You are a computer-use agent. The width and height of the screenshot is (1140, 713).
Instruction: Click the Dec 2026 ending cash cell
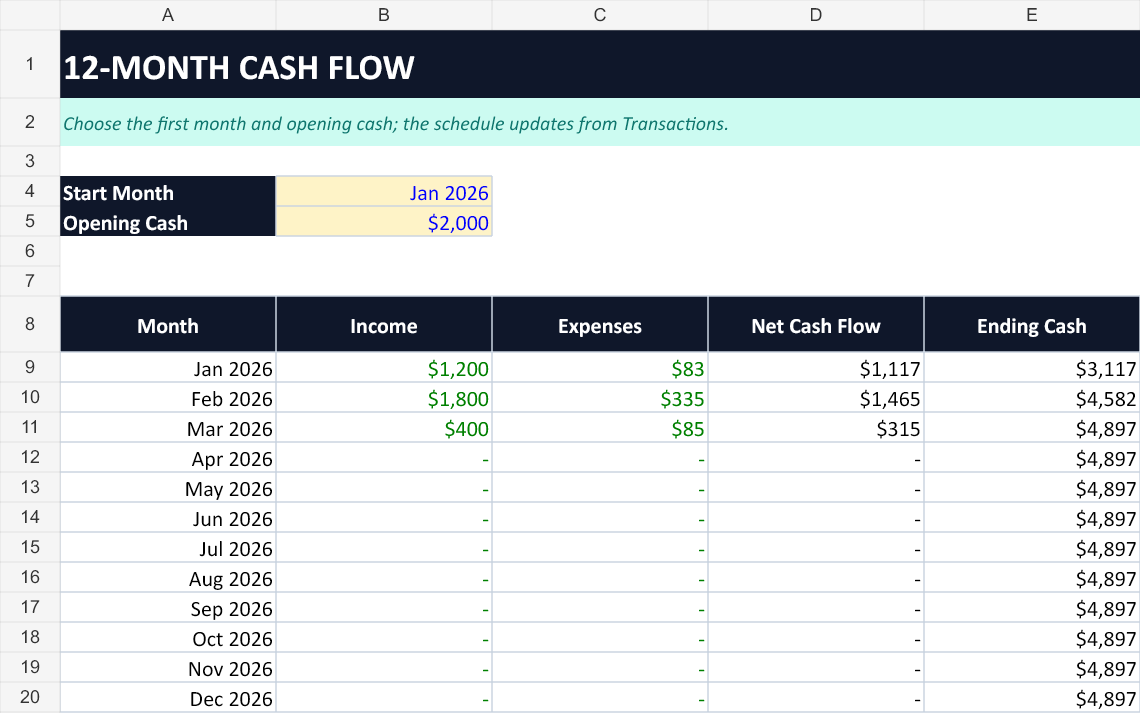(1032, 698)
